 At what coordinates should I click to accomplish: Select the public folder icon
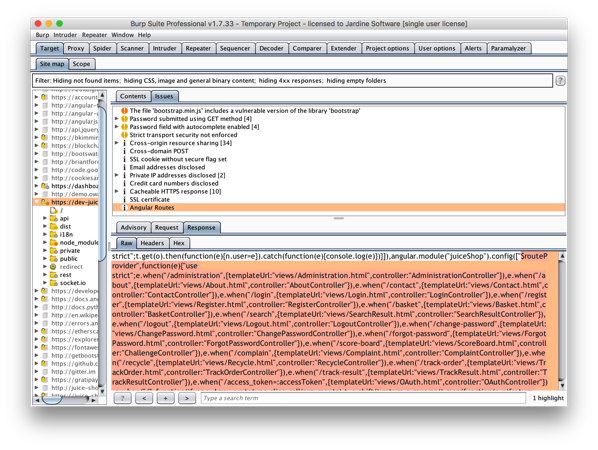pyautogui.click(x=54, y=259)
